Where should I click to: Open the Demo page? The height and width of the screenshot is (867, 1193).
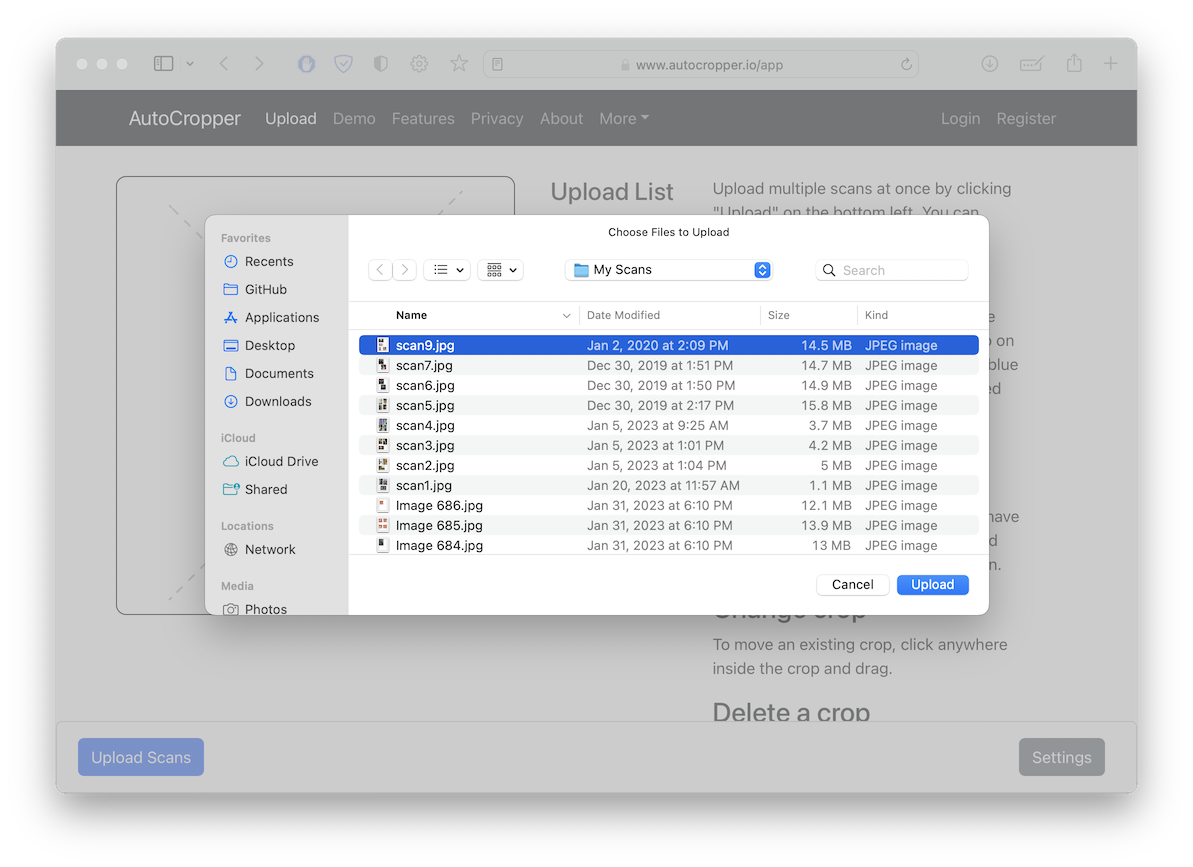point(354,119)
